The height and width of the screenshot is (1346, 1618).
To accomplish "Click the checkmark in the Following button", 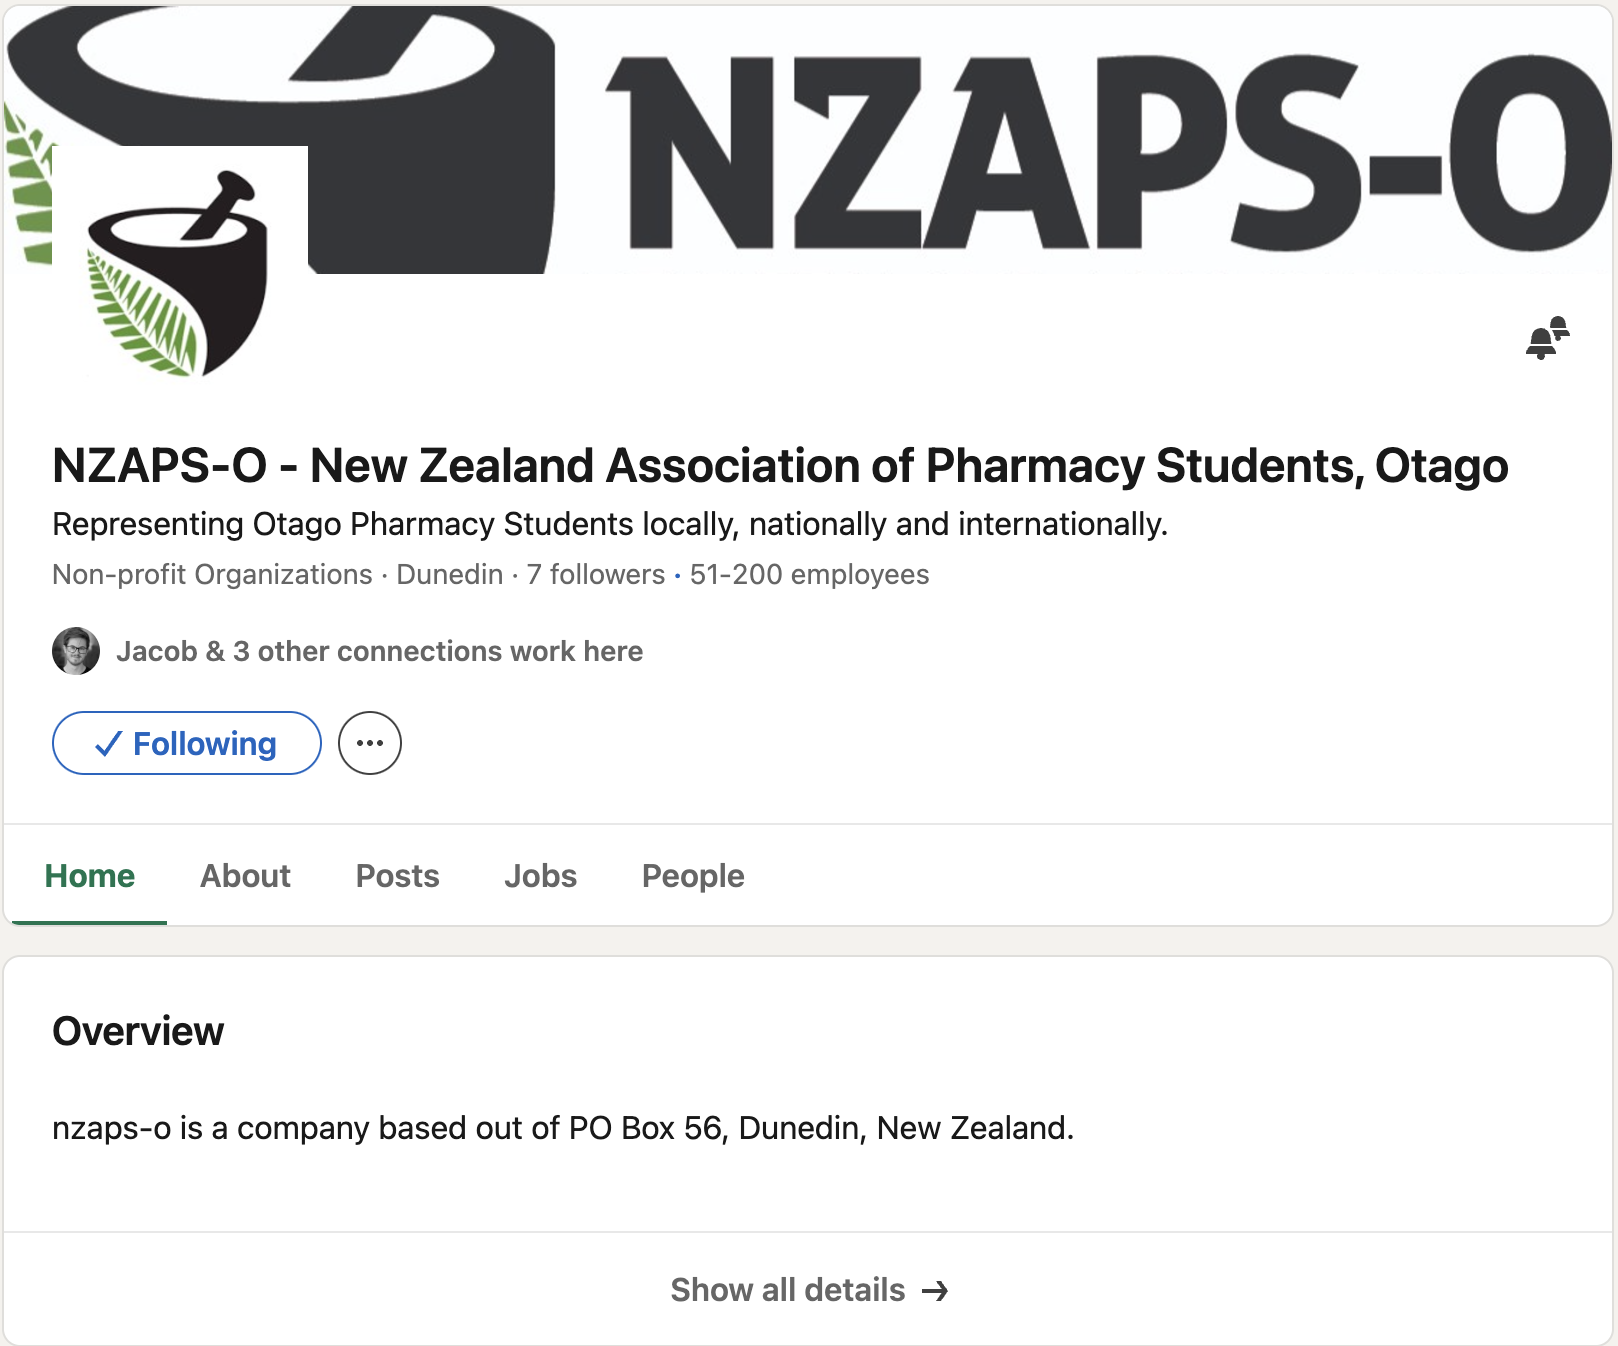I will (x=108, y=744).
